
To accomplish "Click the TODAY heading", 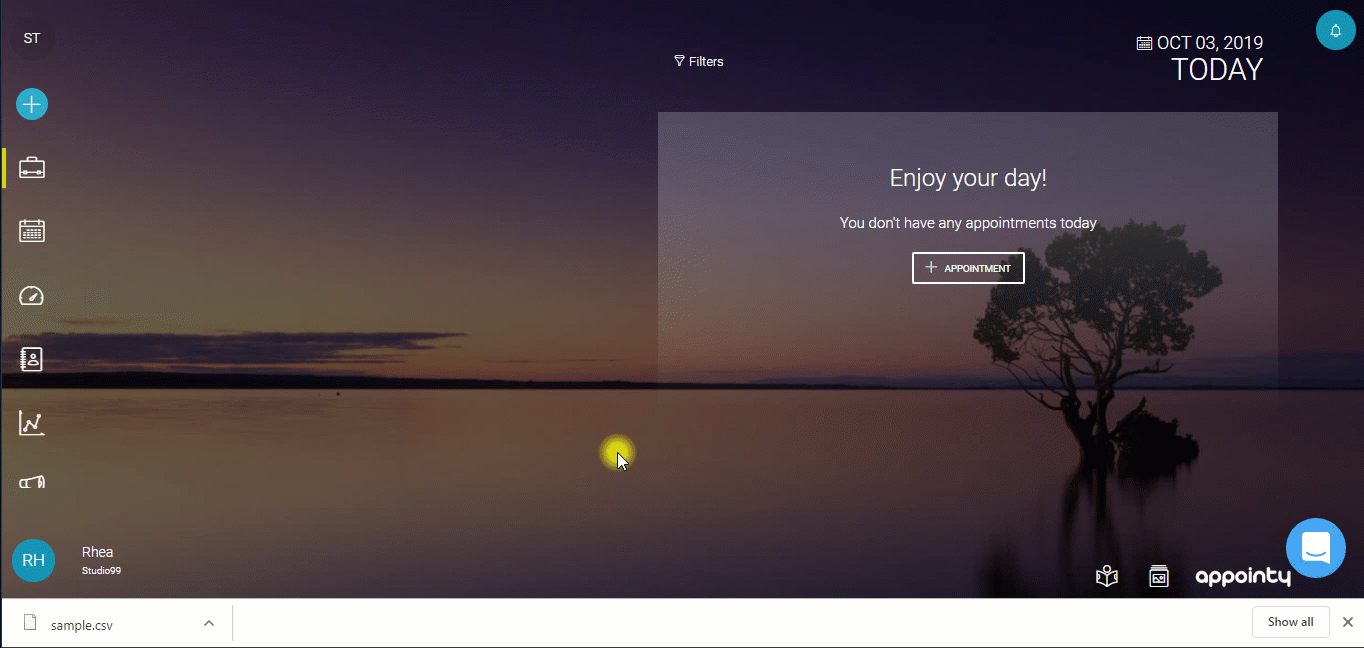I will 1217,70.
